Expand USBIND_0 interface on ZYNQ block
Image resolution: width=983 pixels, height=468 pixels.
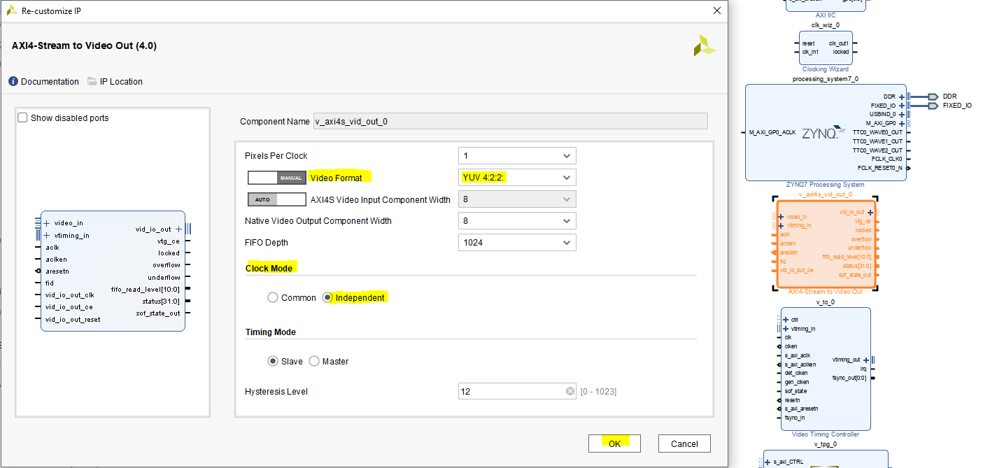point(902,115)
